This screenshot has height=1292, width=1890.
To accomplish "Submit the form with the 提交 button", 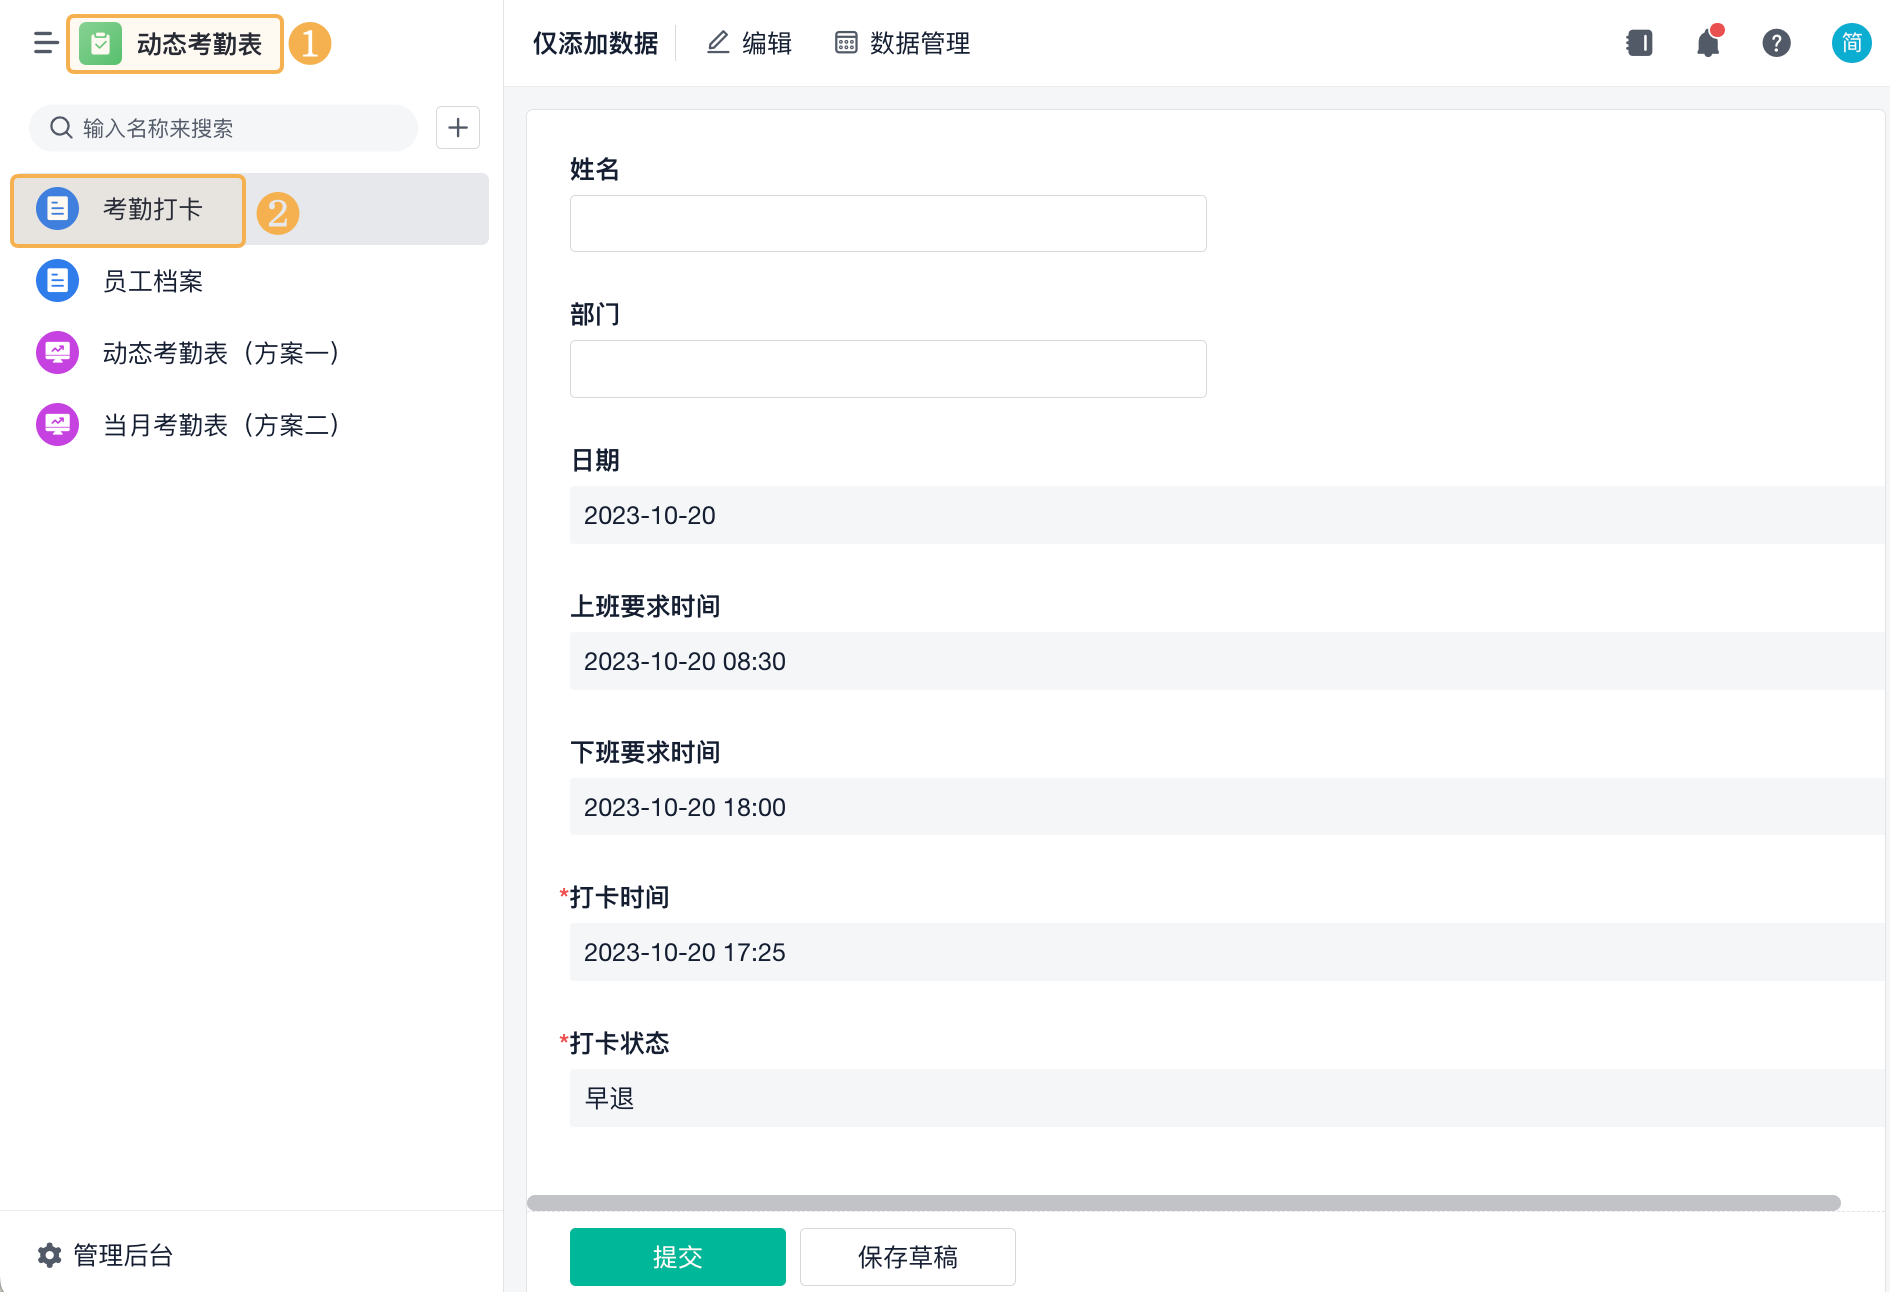I will pos(678,1257).
